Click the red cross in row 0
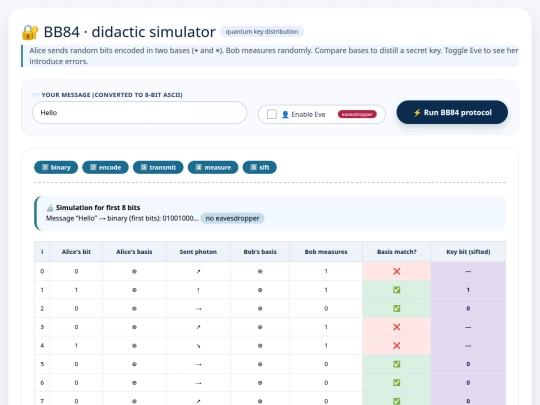Screen dimensions: 540x405 coord(397,271)
